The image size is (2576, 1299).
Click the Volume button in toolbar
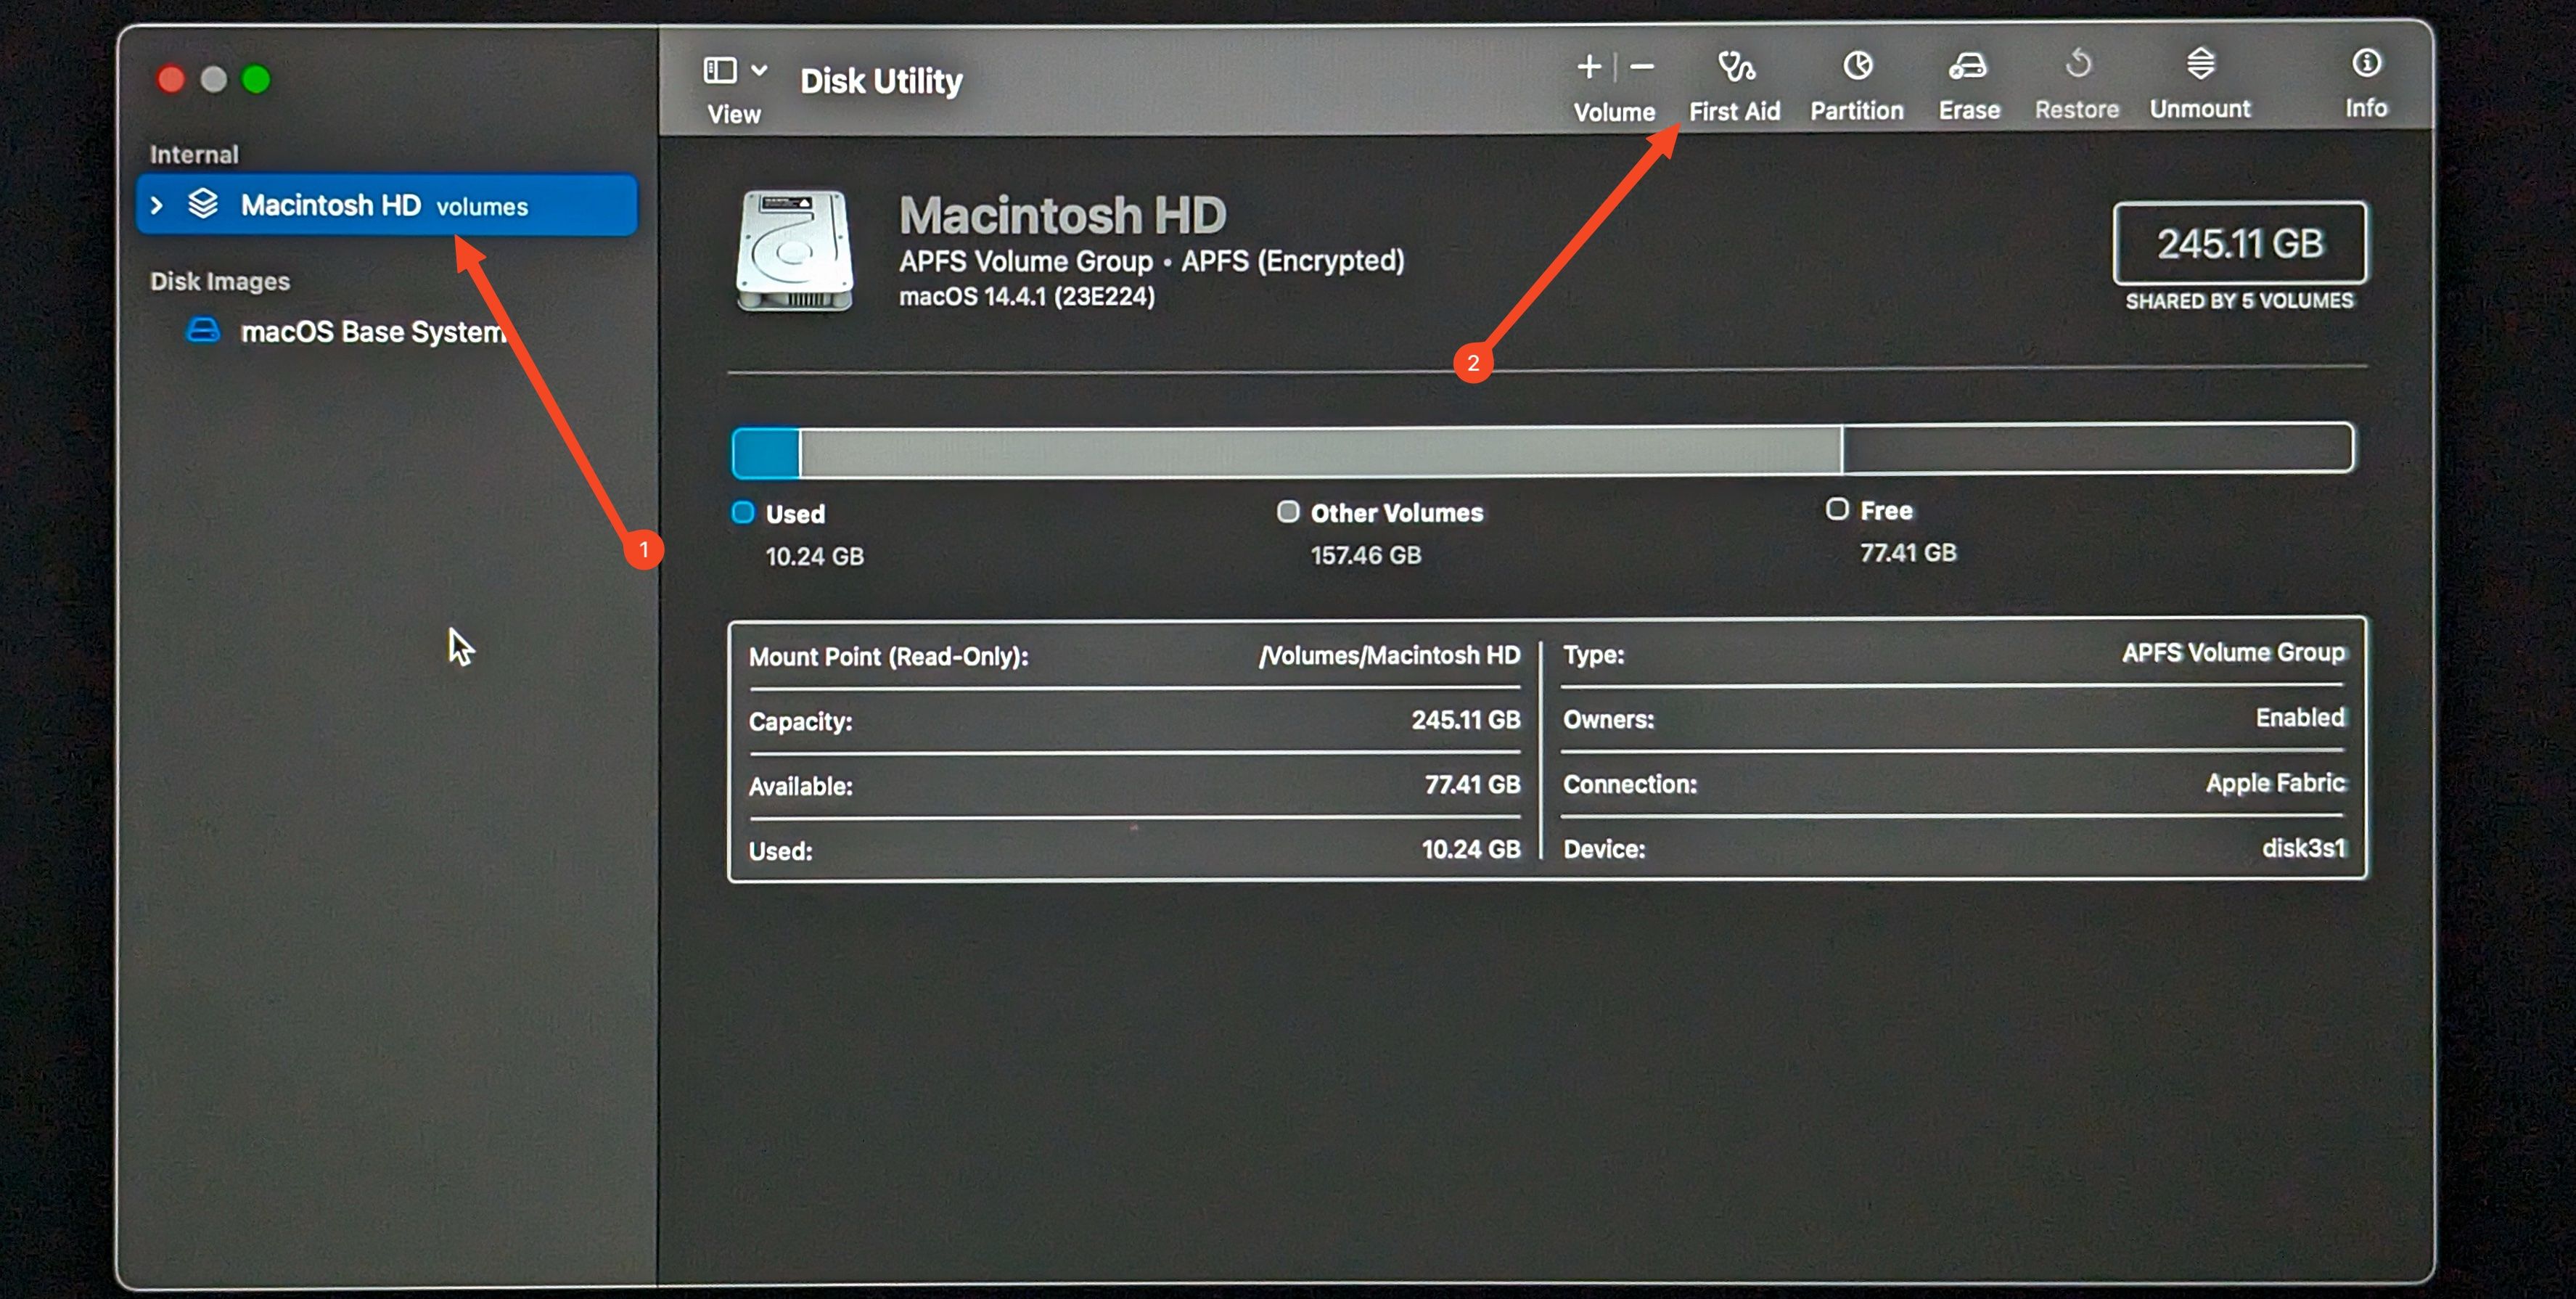pyautogui.click(x=1615, y=83)
